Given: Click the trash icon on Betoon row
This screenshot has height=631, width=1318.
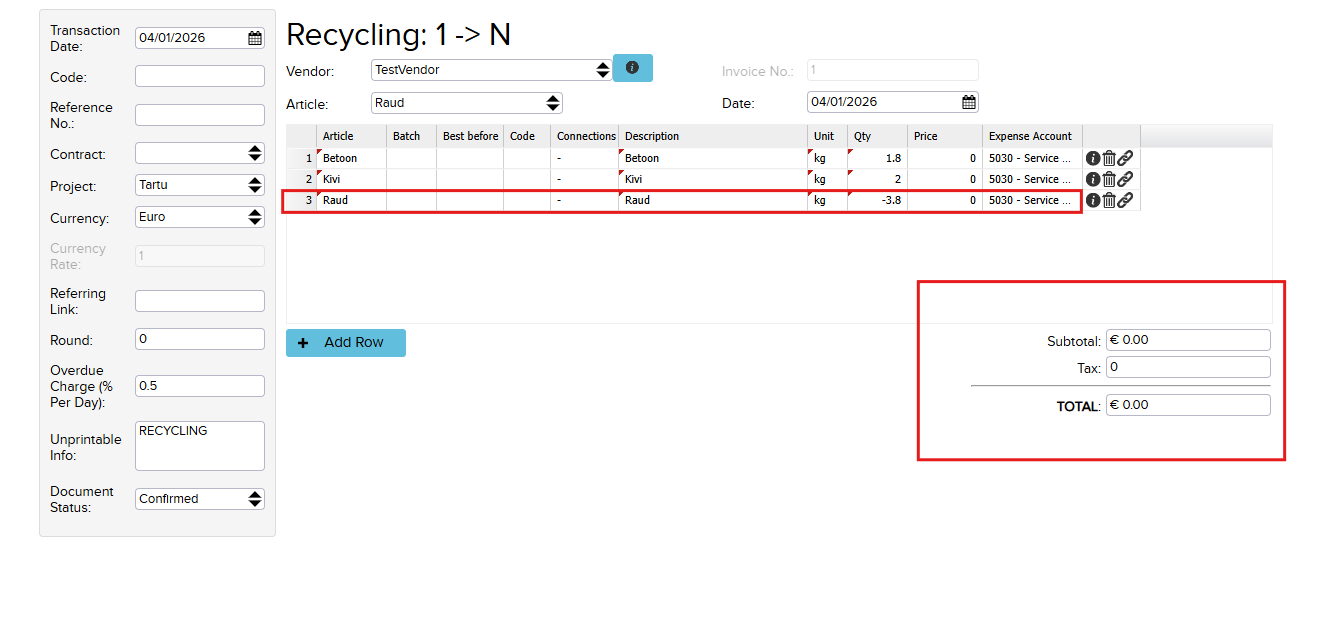Looking at the screenshot, I should click(1109, 158).
